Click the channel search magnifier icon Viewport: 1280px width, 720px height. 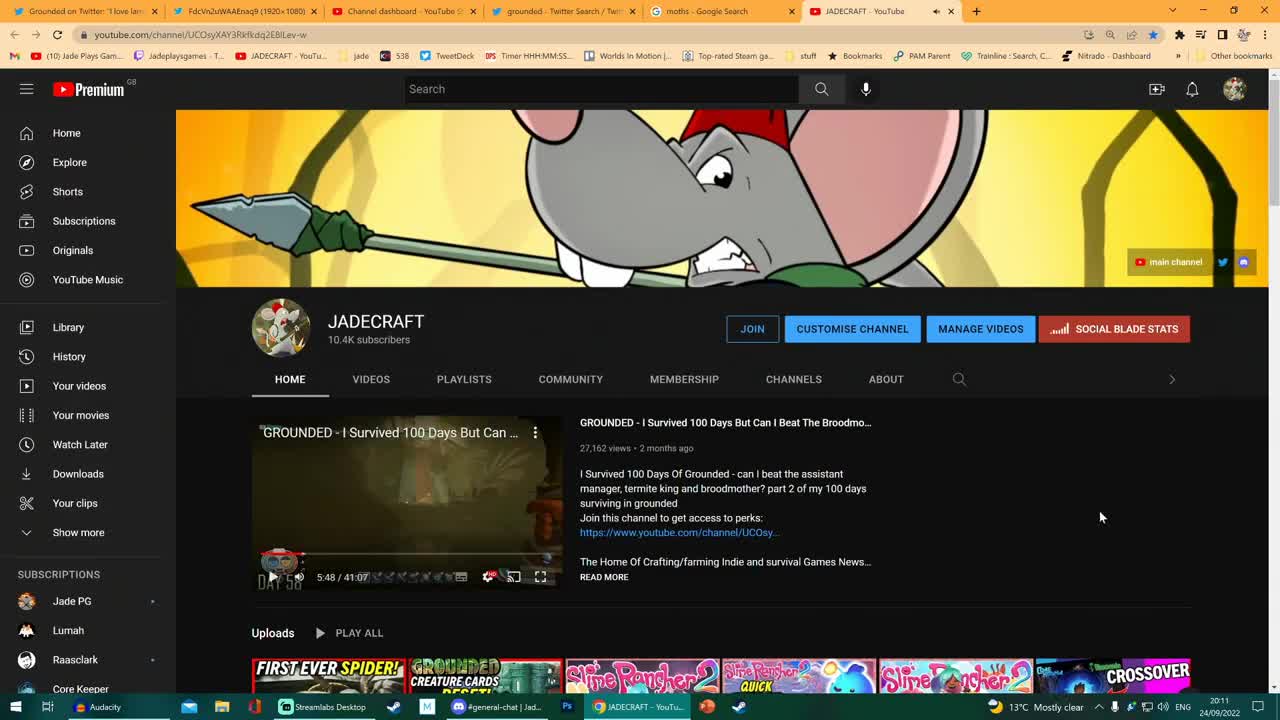[x=959, y=379]
